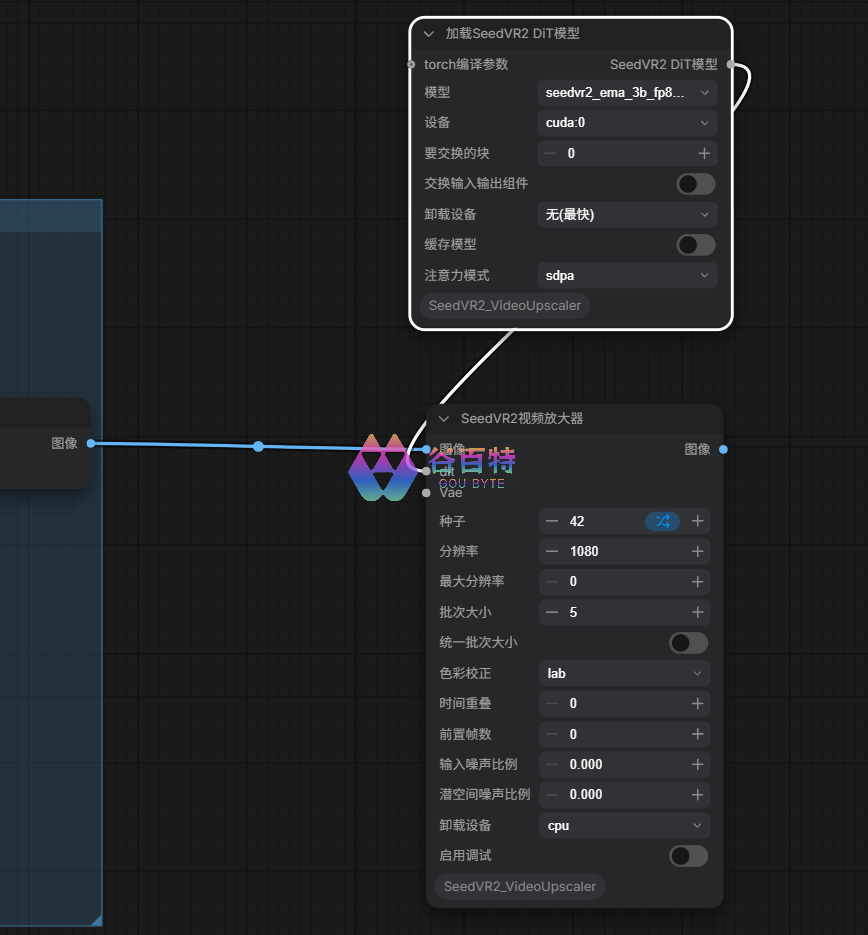This screenshot has height=935, width=868.
Task: Click the 时间重叠 value 0 field
Action: [624, 704]
